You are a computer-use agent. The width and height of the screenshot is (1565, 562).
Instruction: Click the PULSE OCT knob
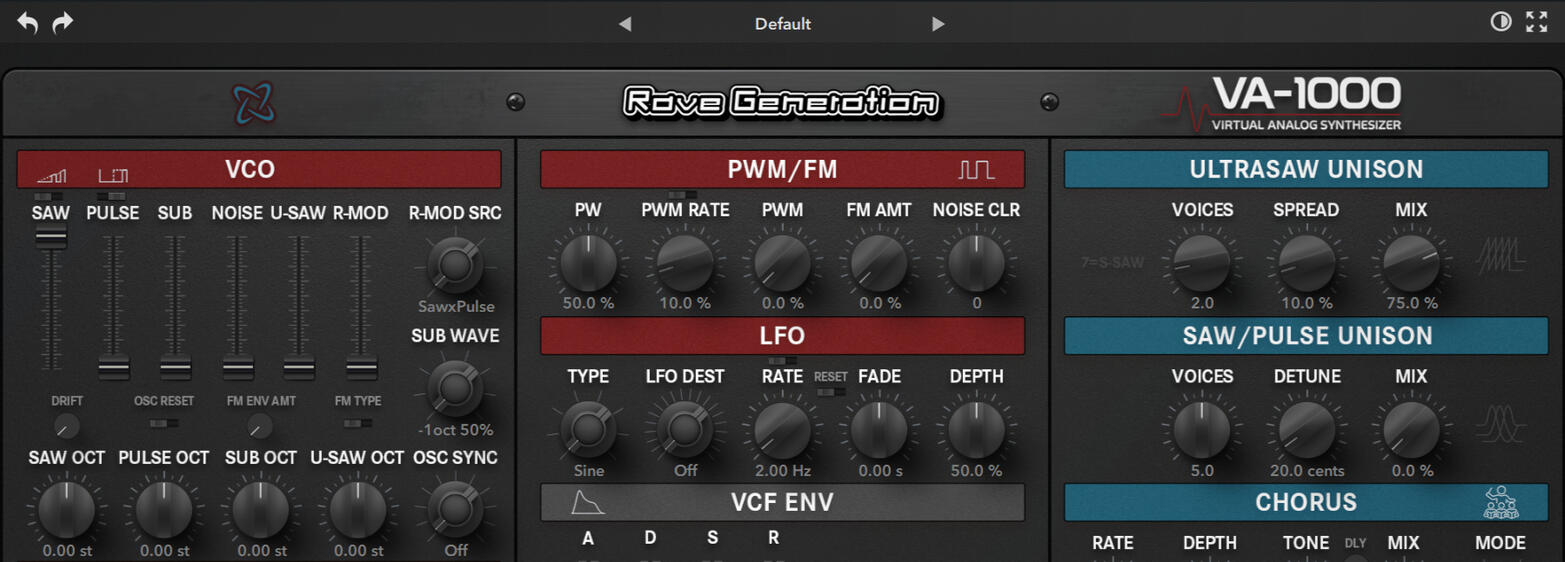(x=164, y=510)
